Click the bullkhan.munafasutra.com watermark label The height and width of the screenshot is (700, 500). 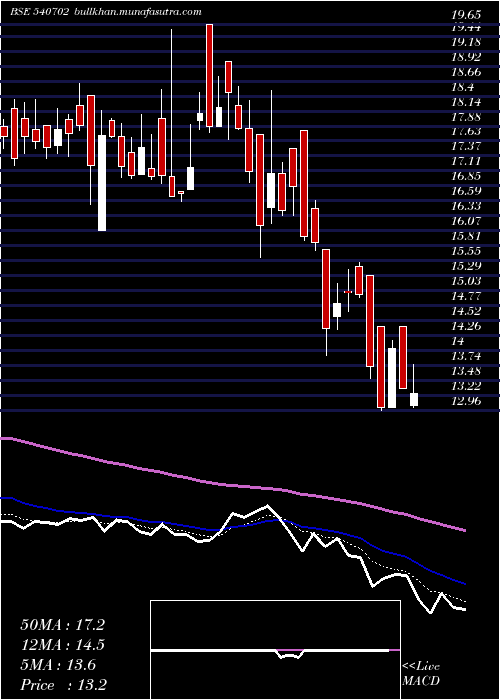[x=137, y=12]
